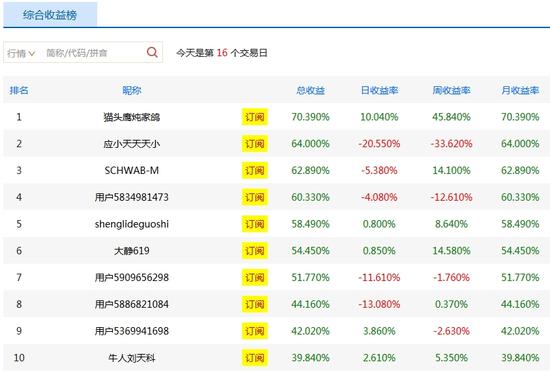Sort by 总收益 column header
Image resolution: width=550 pixels, height=372 pixels.
[x=310, y=90]
